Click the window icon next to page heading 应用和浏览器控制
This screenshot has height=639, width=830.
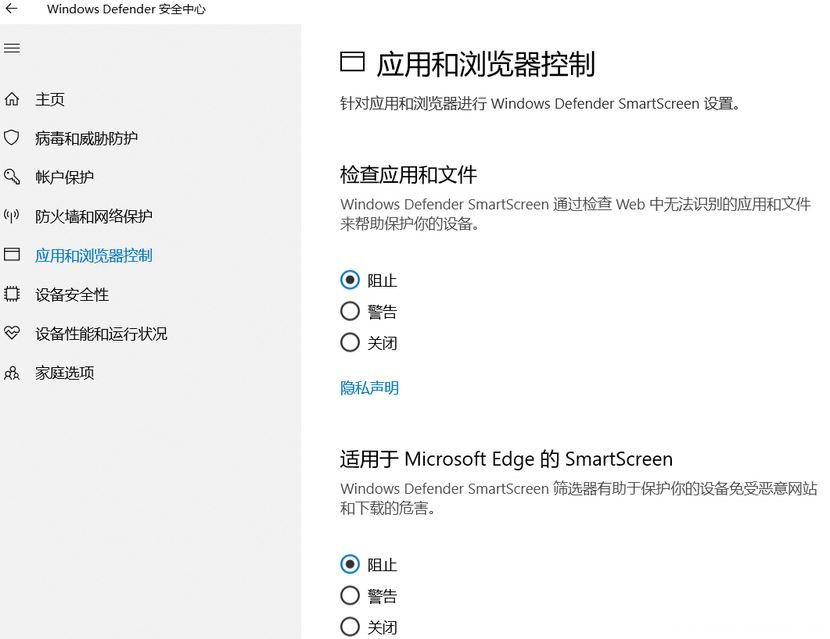click(x=352, y=62)
